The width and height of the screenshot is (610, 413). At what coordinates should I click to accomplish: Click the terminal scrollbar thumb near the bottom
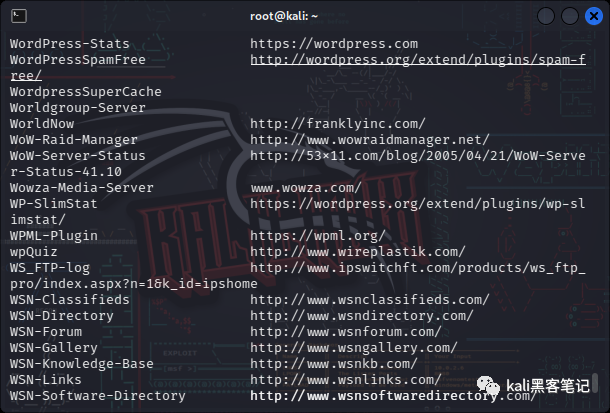(x=594, y=383)
